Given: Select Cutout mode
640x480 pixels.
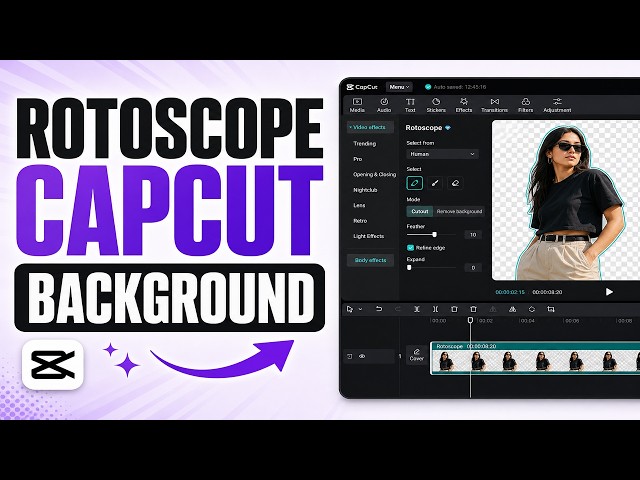Looking at the screenshot, I should pyautogui.click(x=420, y=211).
